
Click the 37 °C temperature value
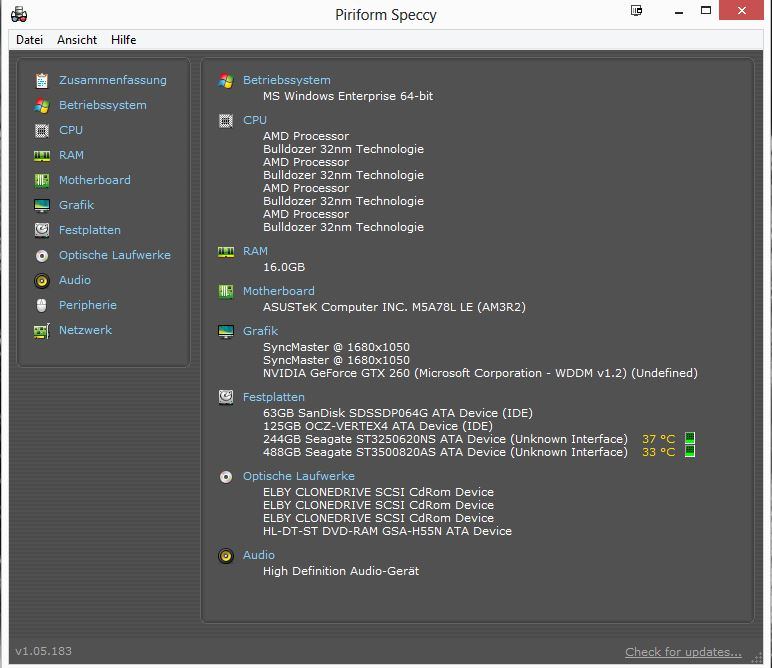[x=658, y=439]
